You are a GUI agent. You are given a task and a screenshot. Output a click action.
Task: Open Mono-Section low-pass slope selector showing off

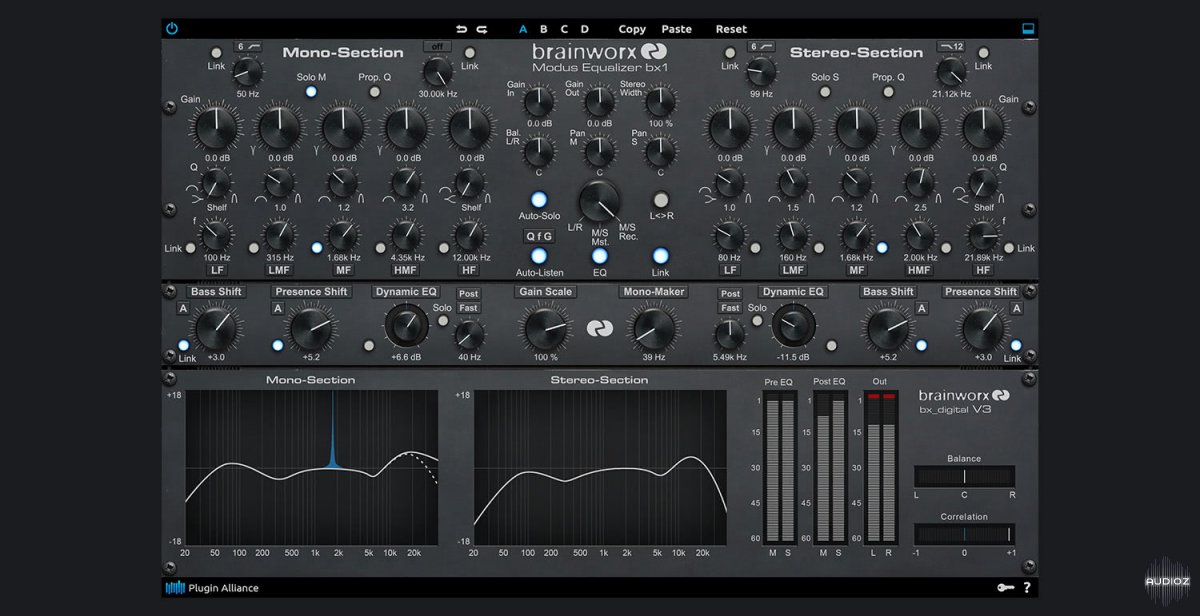(437, 46)
